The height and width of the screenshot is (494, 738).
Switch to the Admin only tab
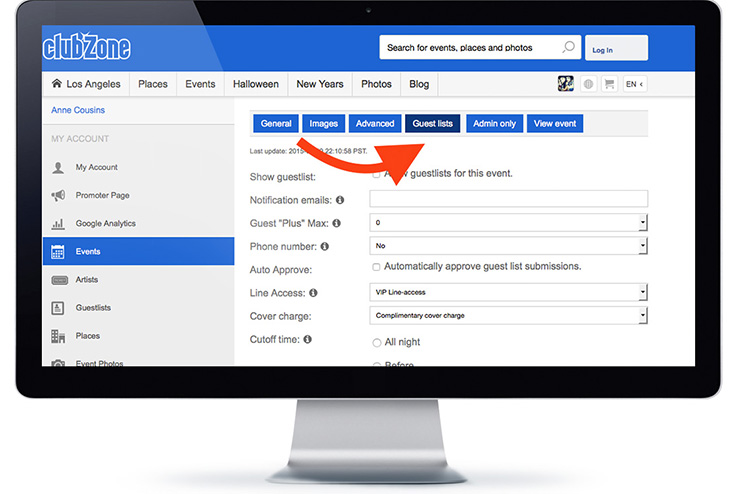(x=494, y=123)
